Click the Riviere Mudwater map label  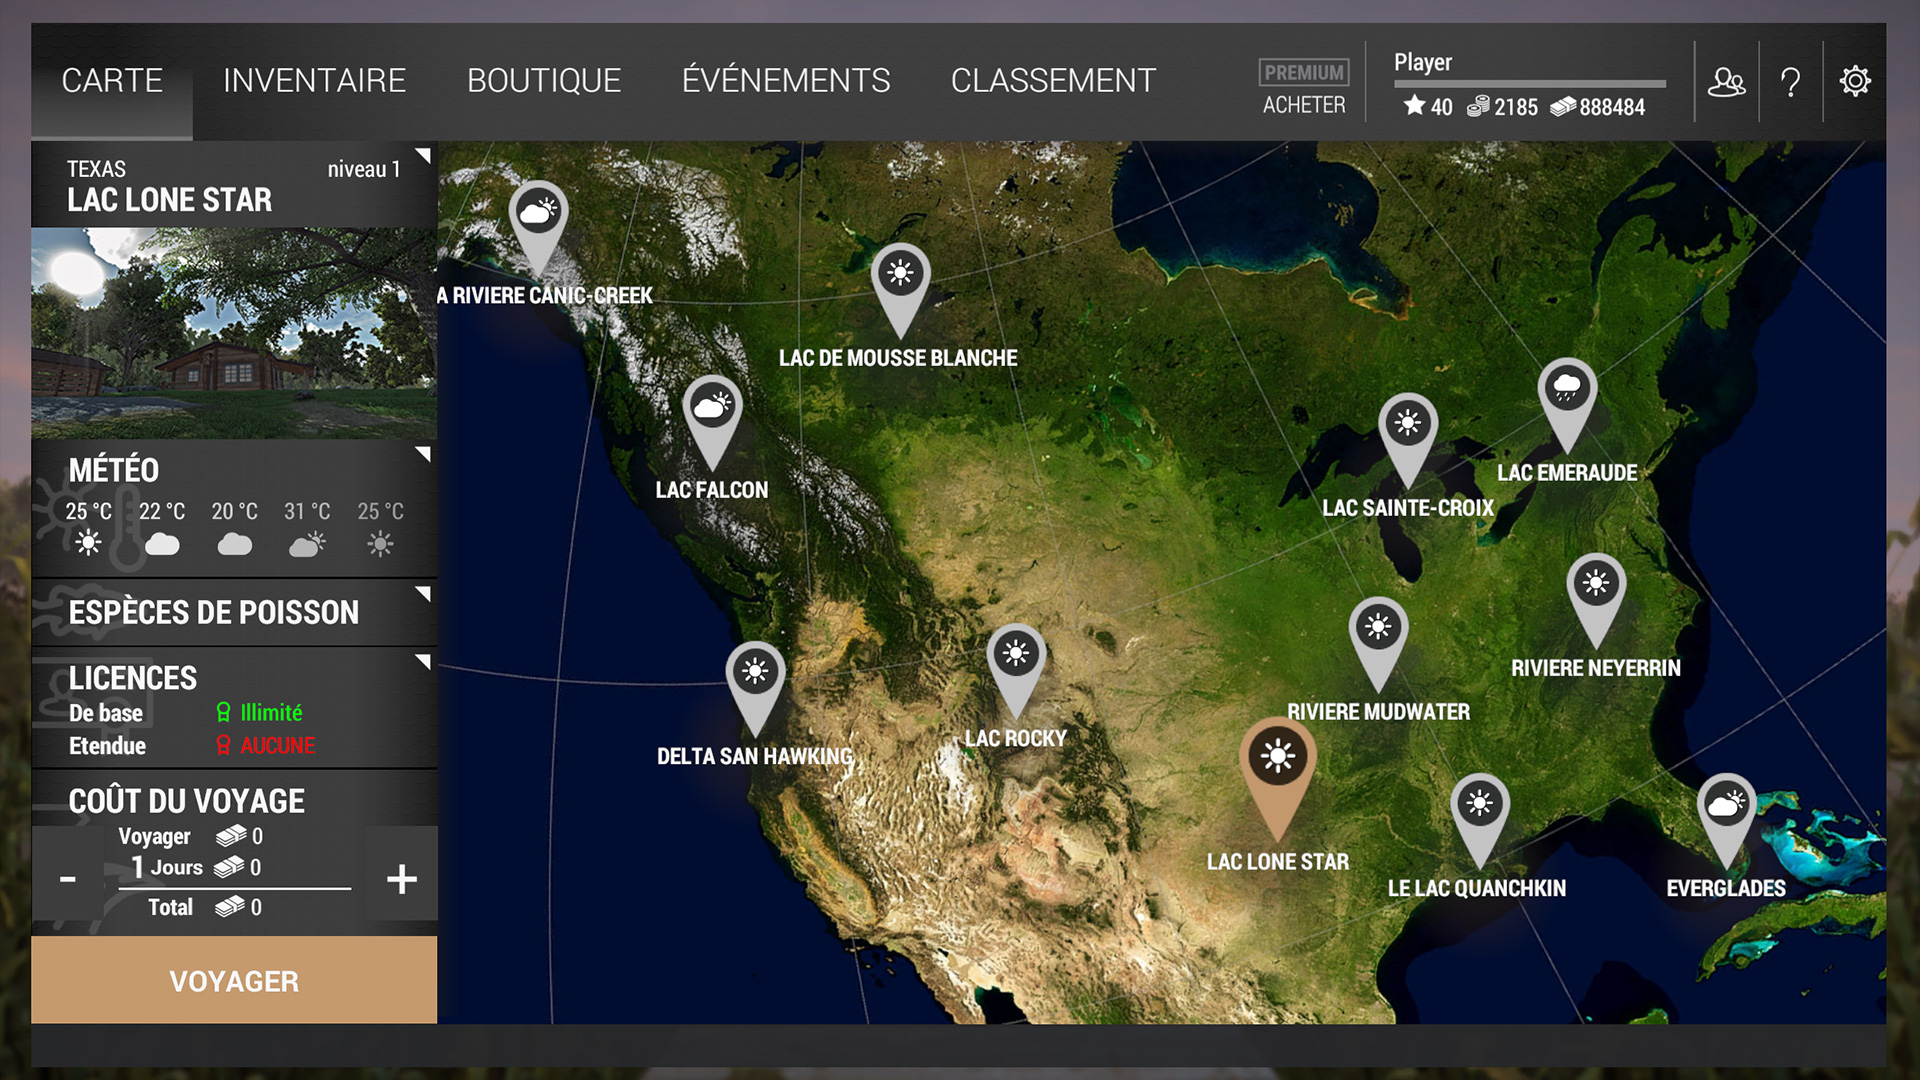click(1378, 712)
